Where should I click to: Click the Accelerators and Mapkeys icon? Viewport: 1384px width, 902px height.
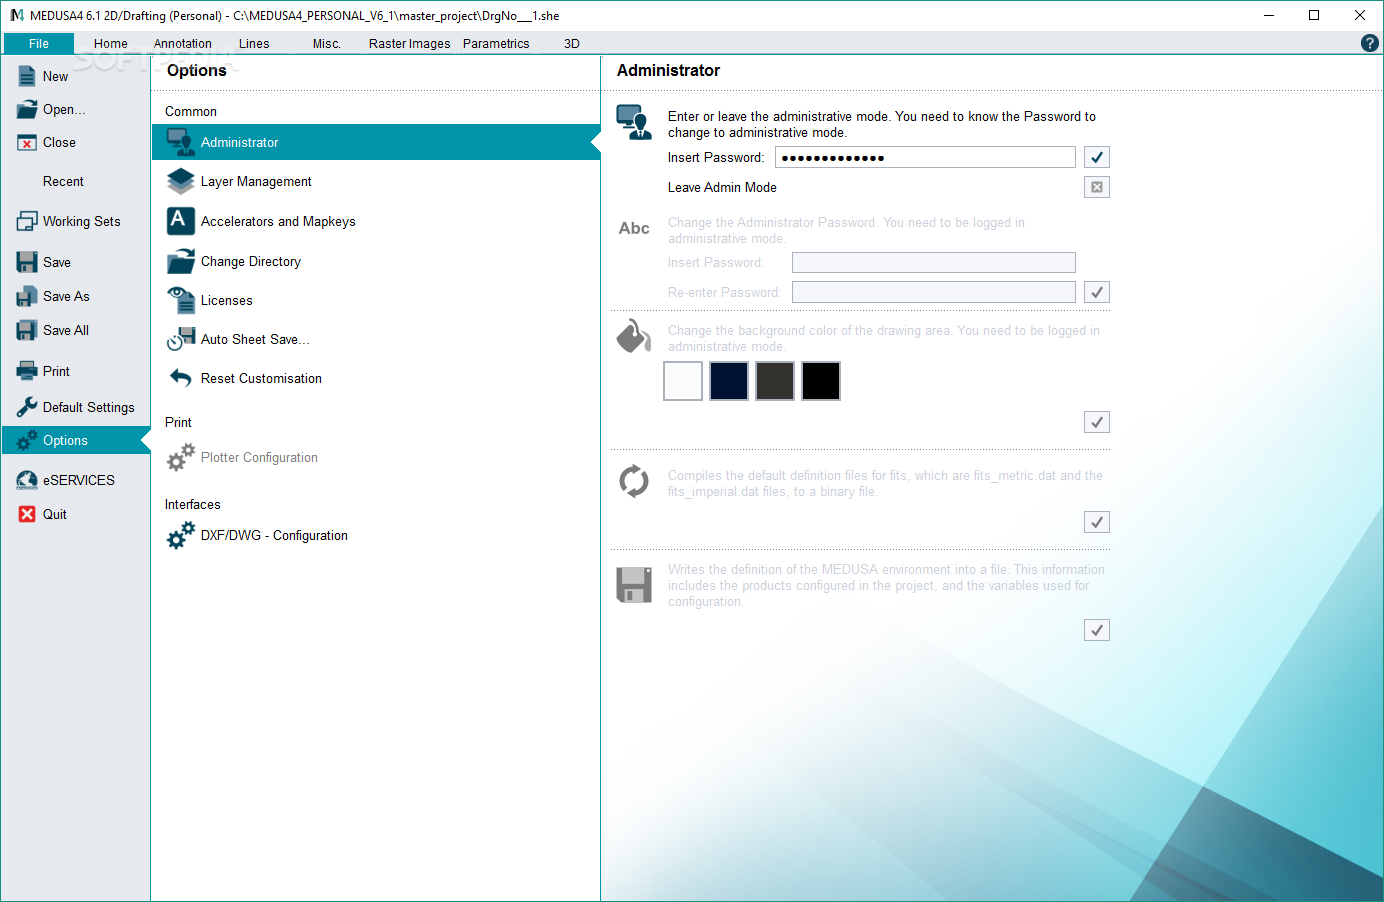pos(181,221)
